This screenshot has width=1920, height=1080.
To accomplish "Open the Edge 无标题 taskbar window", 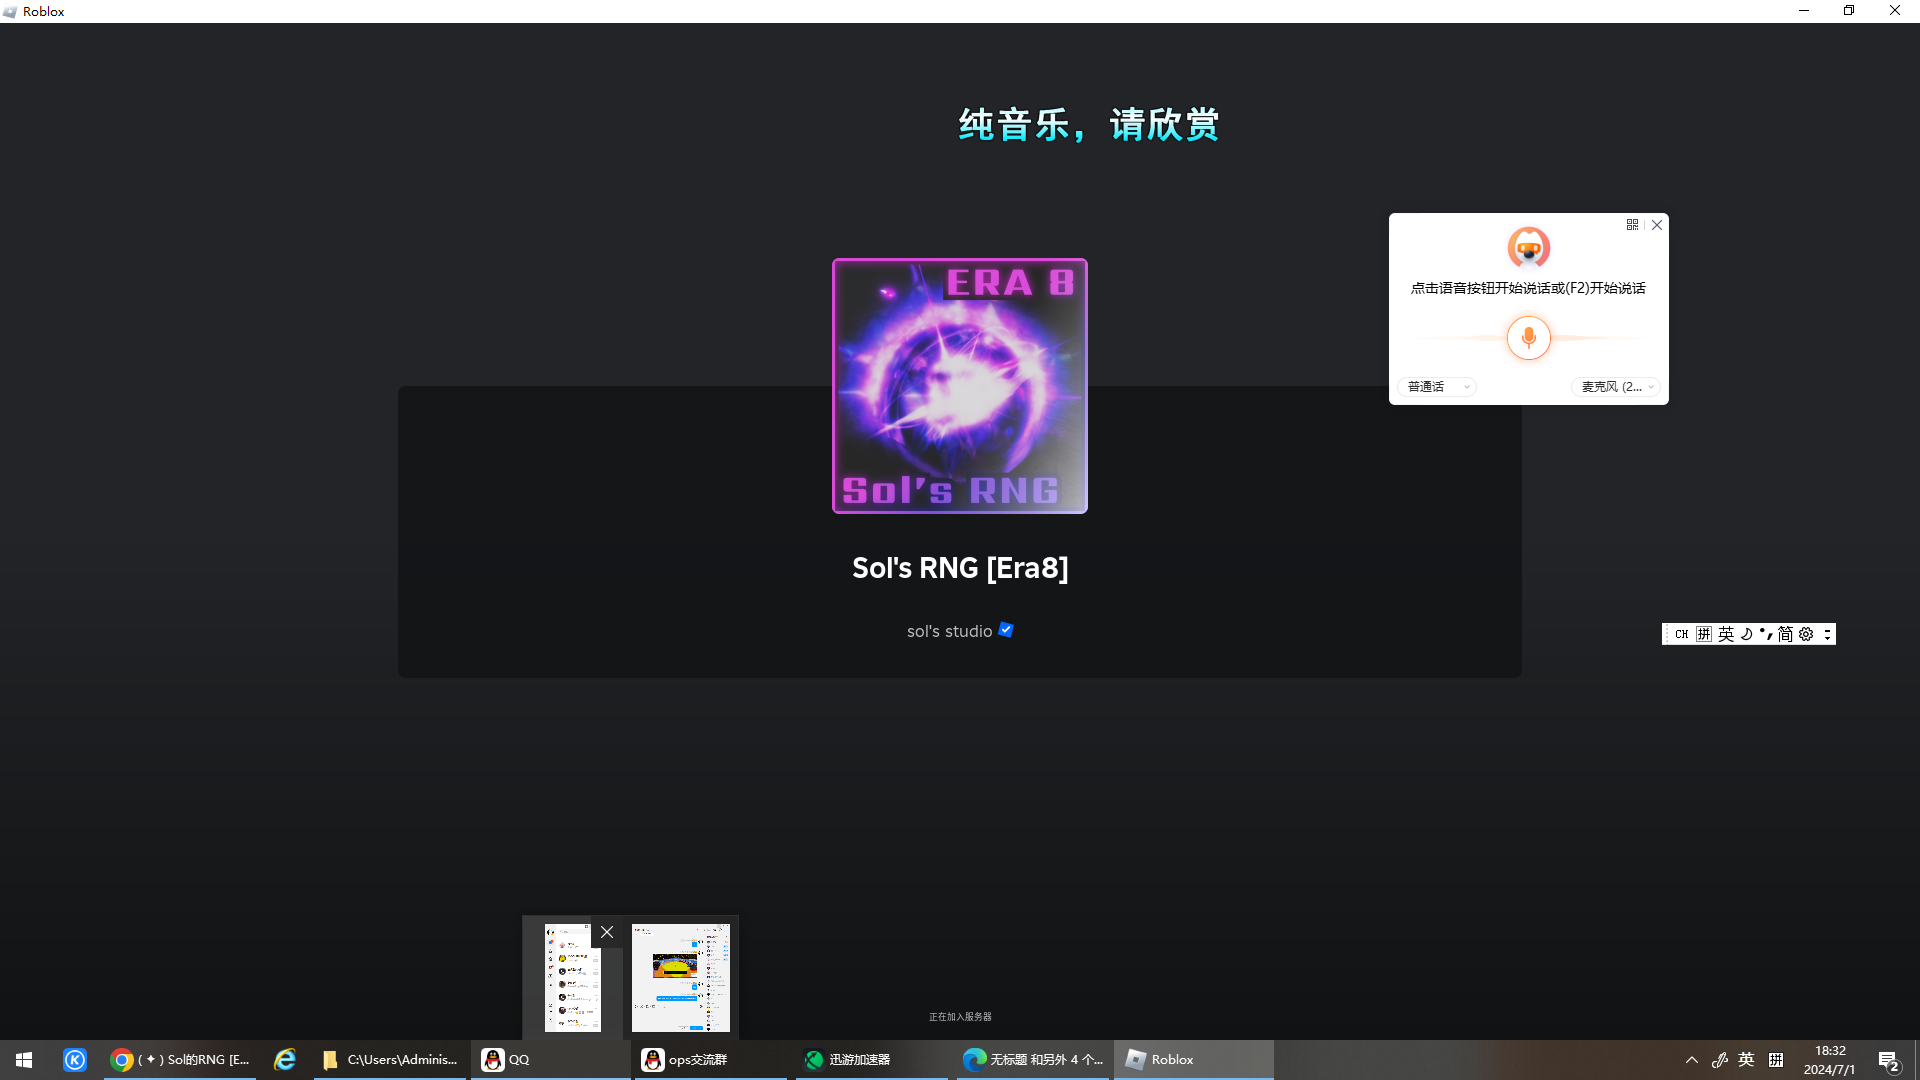I will (1033, 1060).
